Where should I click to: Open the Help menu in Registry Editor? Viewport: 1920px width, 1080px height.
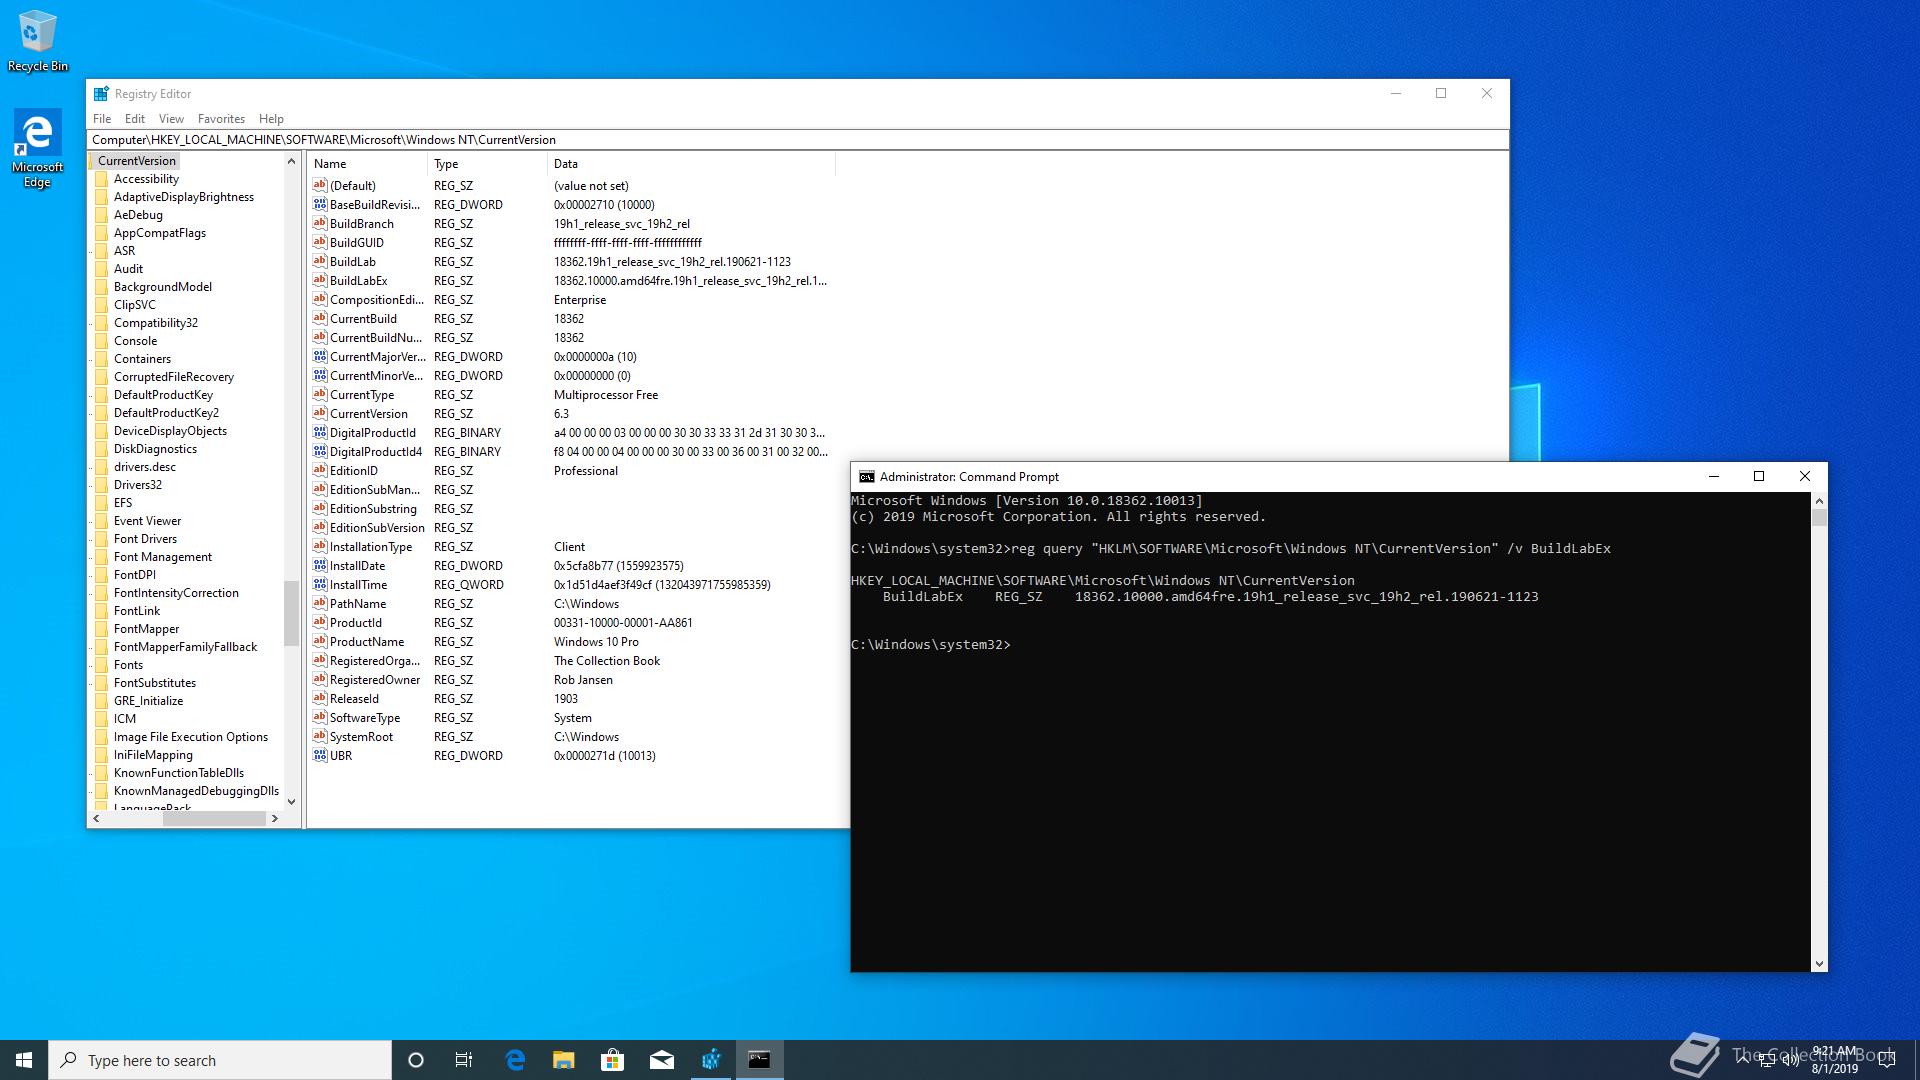point(271,118)
